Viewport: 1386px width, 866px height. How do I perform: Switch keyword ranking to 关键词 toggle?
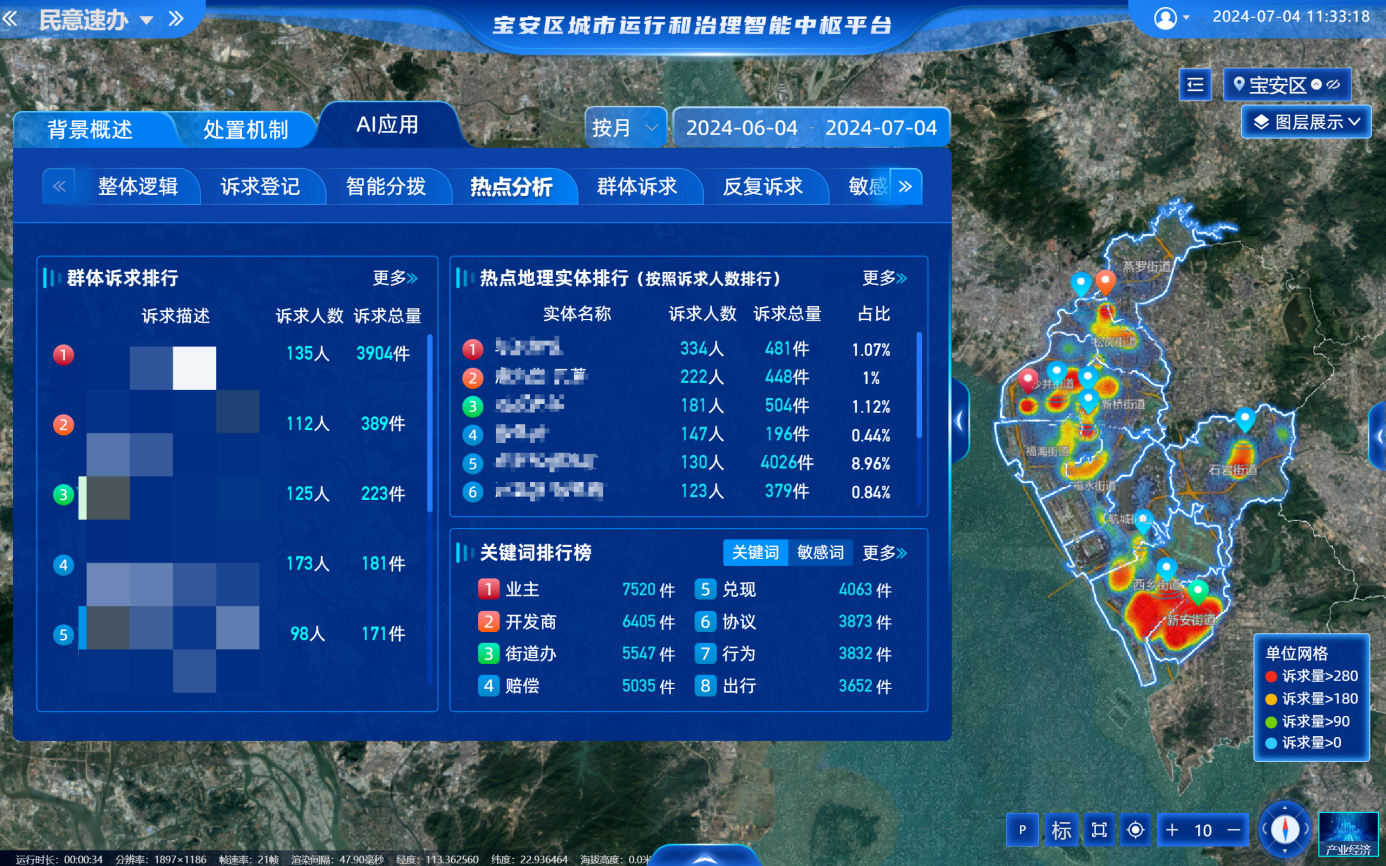(755, 552)
